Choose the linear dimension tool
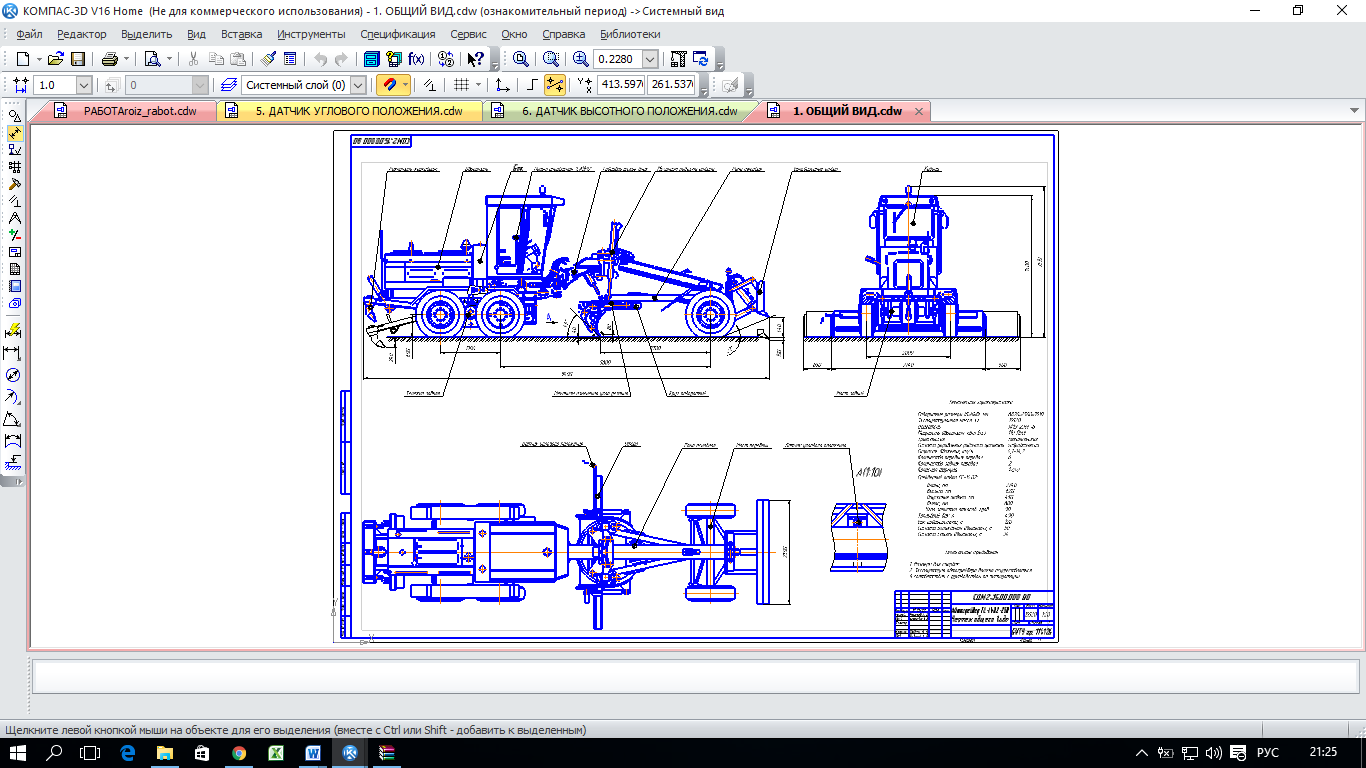 (14, 353)
